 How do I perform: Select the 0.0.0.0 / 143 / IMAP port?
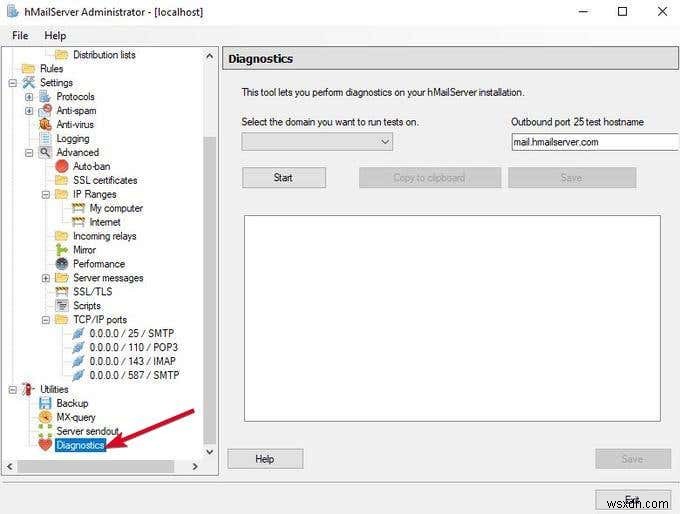133,361
